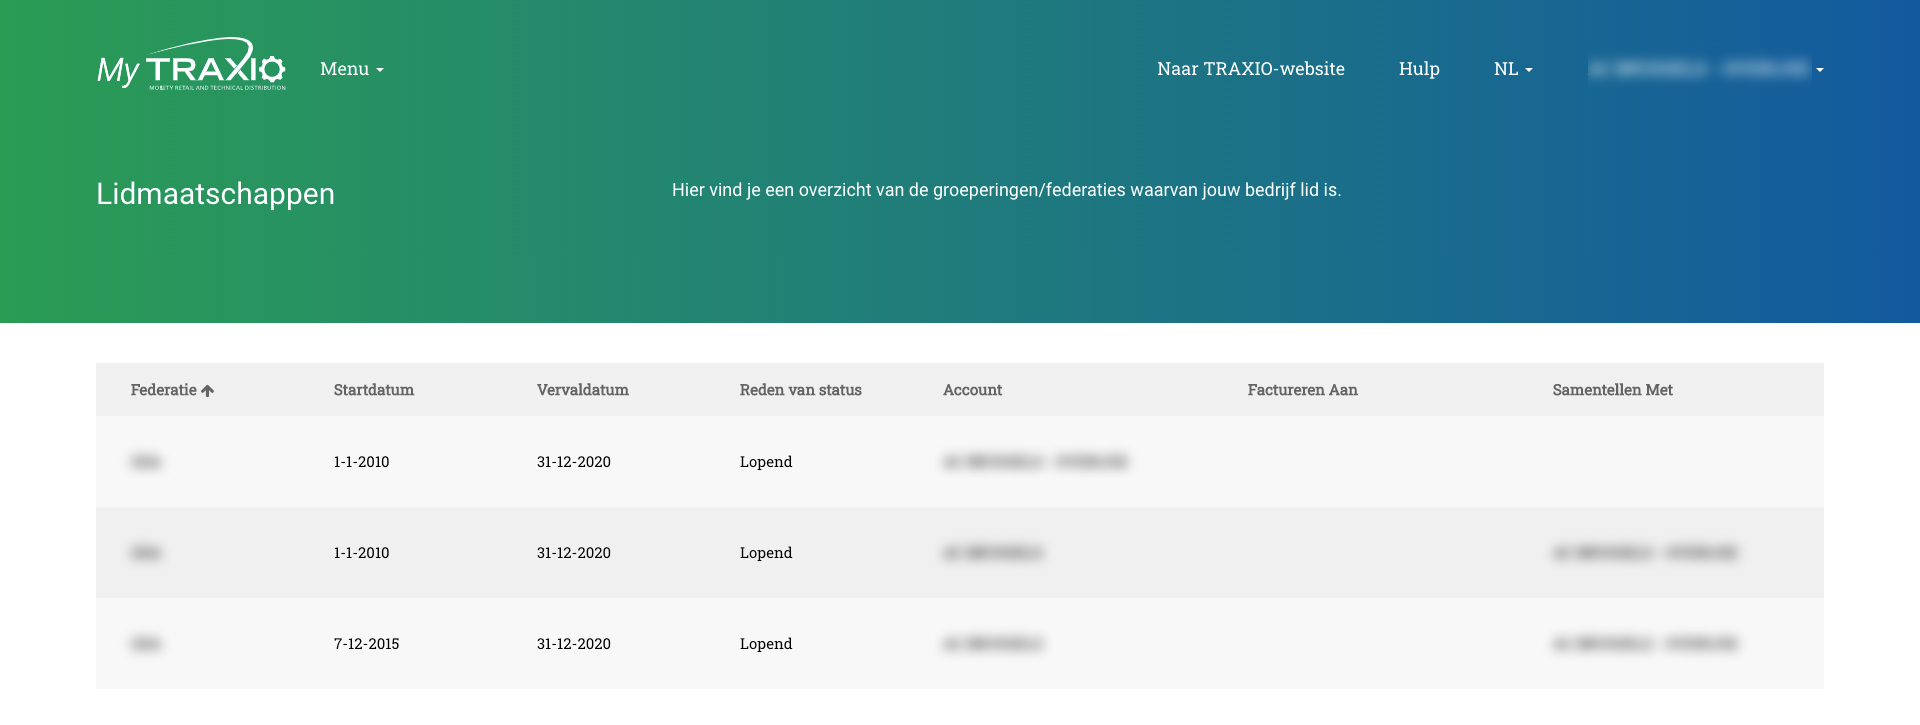Screen dimensions: 1920x725
Task: Click the Federatie sort arrow icon
Action: (x=208, y=391)
